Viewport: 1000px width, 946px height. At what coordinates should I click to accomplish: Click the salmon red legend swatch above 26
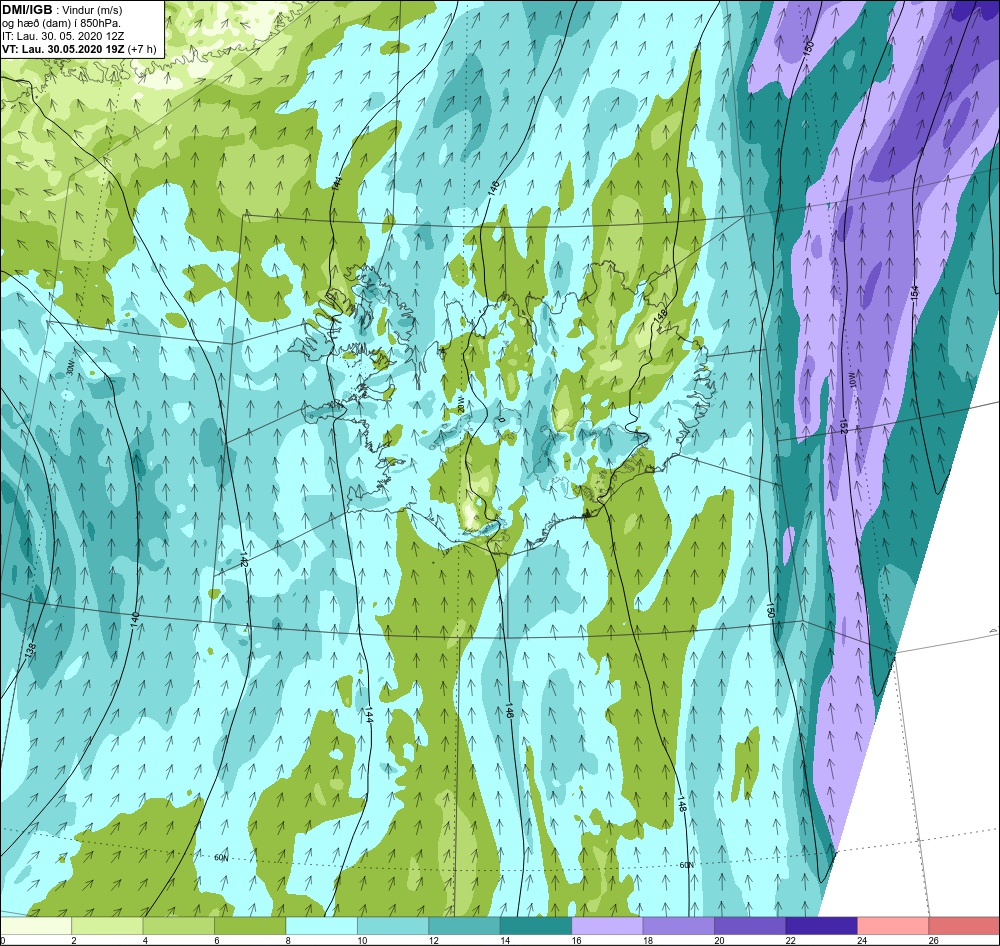[964, 925]
